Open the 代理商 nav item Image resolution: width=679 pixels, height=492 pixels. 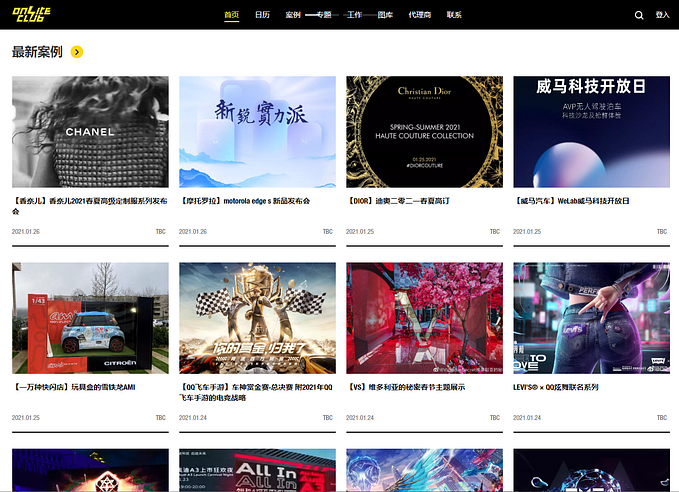(x=420, y=15)
